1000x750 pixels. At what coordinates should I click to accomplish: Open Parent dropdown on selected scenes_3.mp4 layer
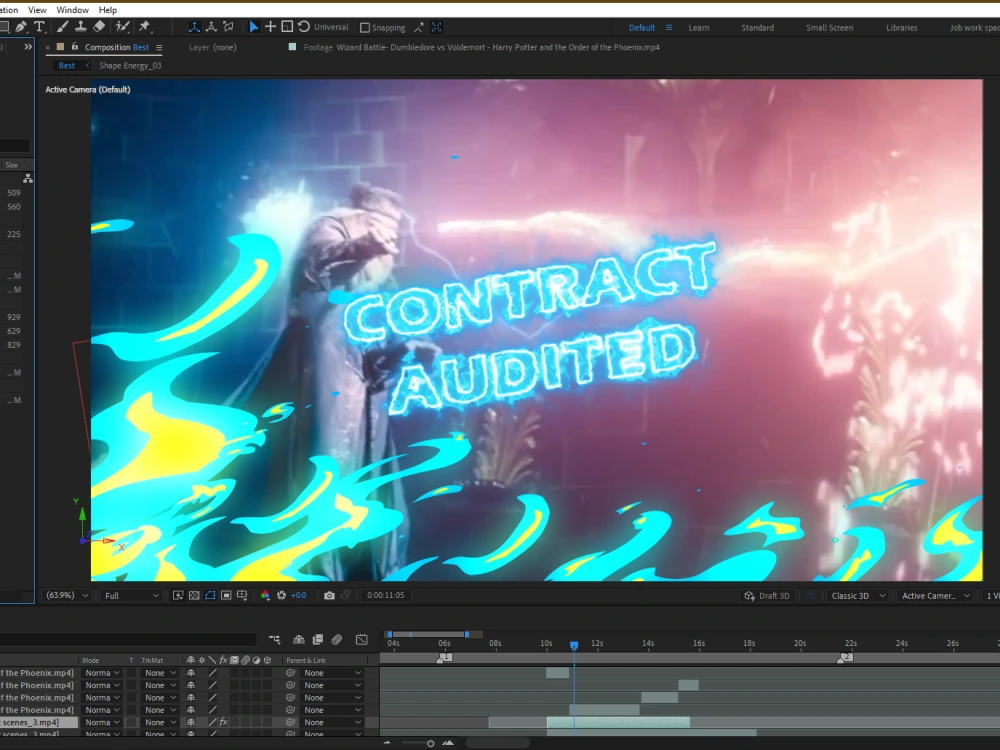[332, 723]
